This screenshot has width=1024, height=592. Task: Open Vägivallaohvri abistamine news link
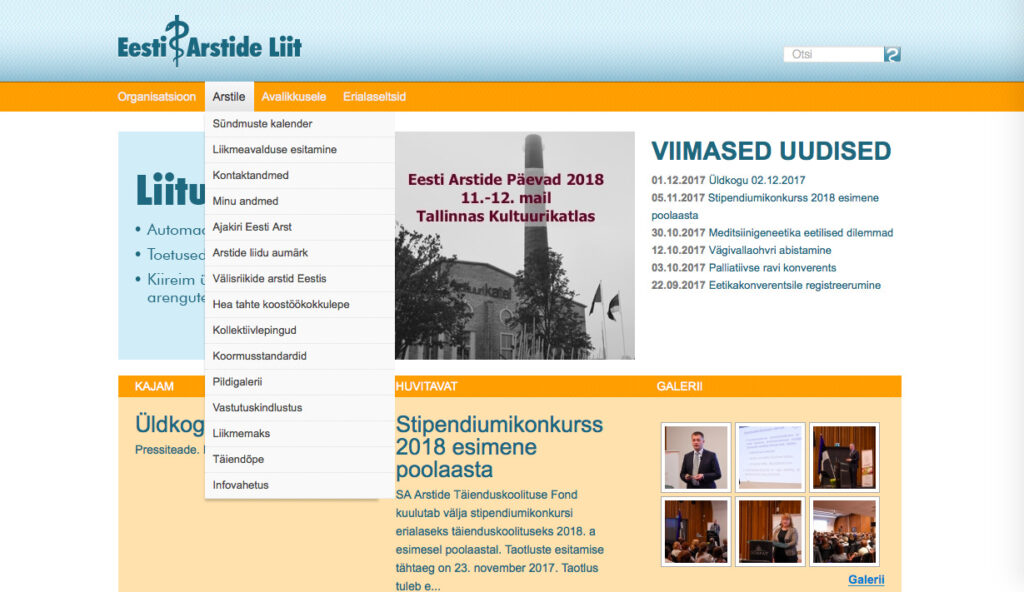[x=770, y=250]
